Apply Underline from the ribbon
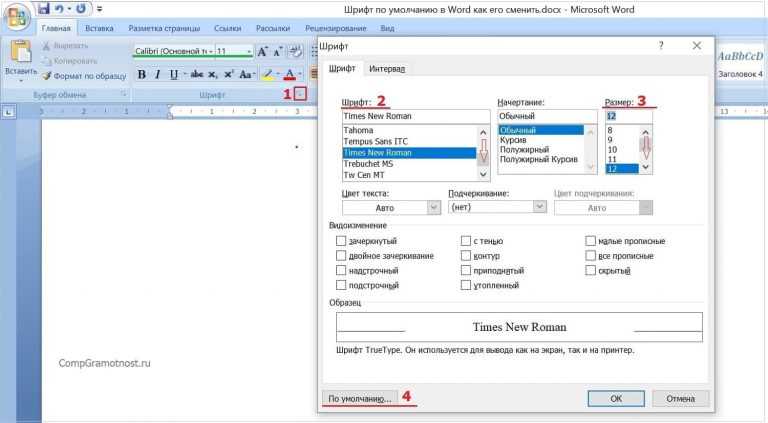This screenshot has height=423, width=768. (x=173, y=74)
